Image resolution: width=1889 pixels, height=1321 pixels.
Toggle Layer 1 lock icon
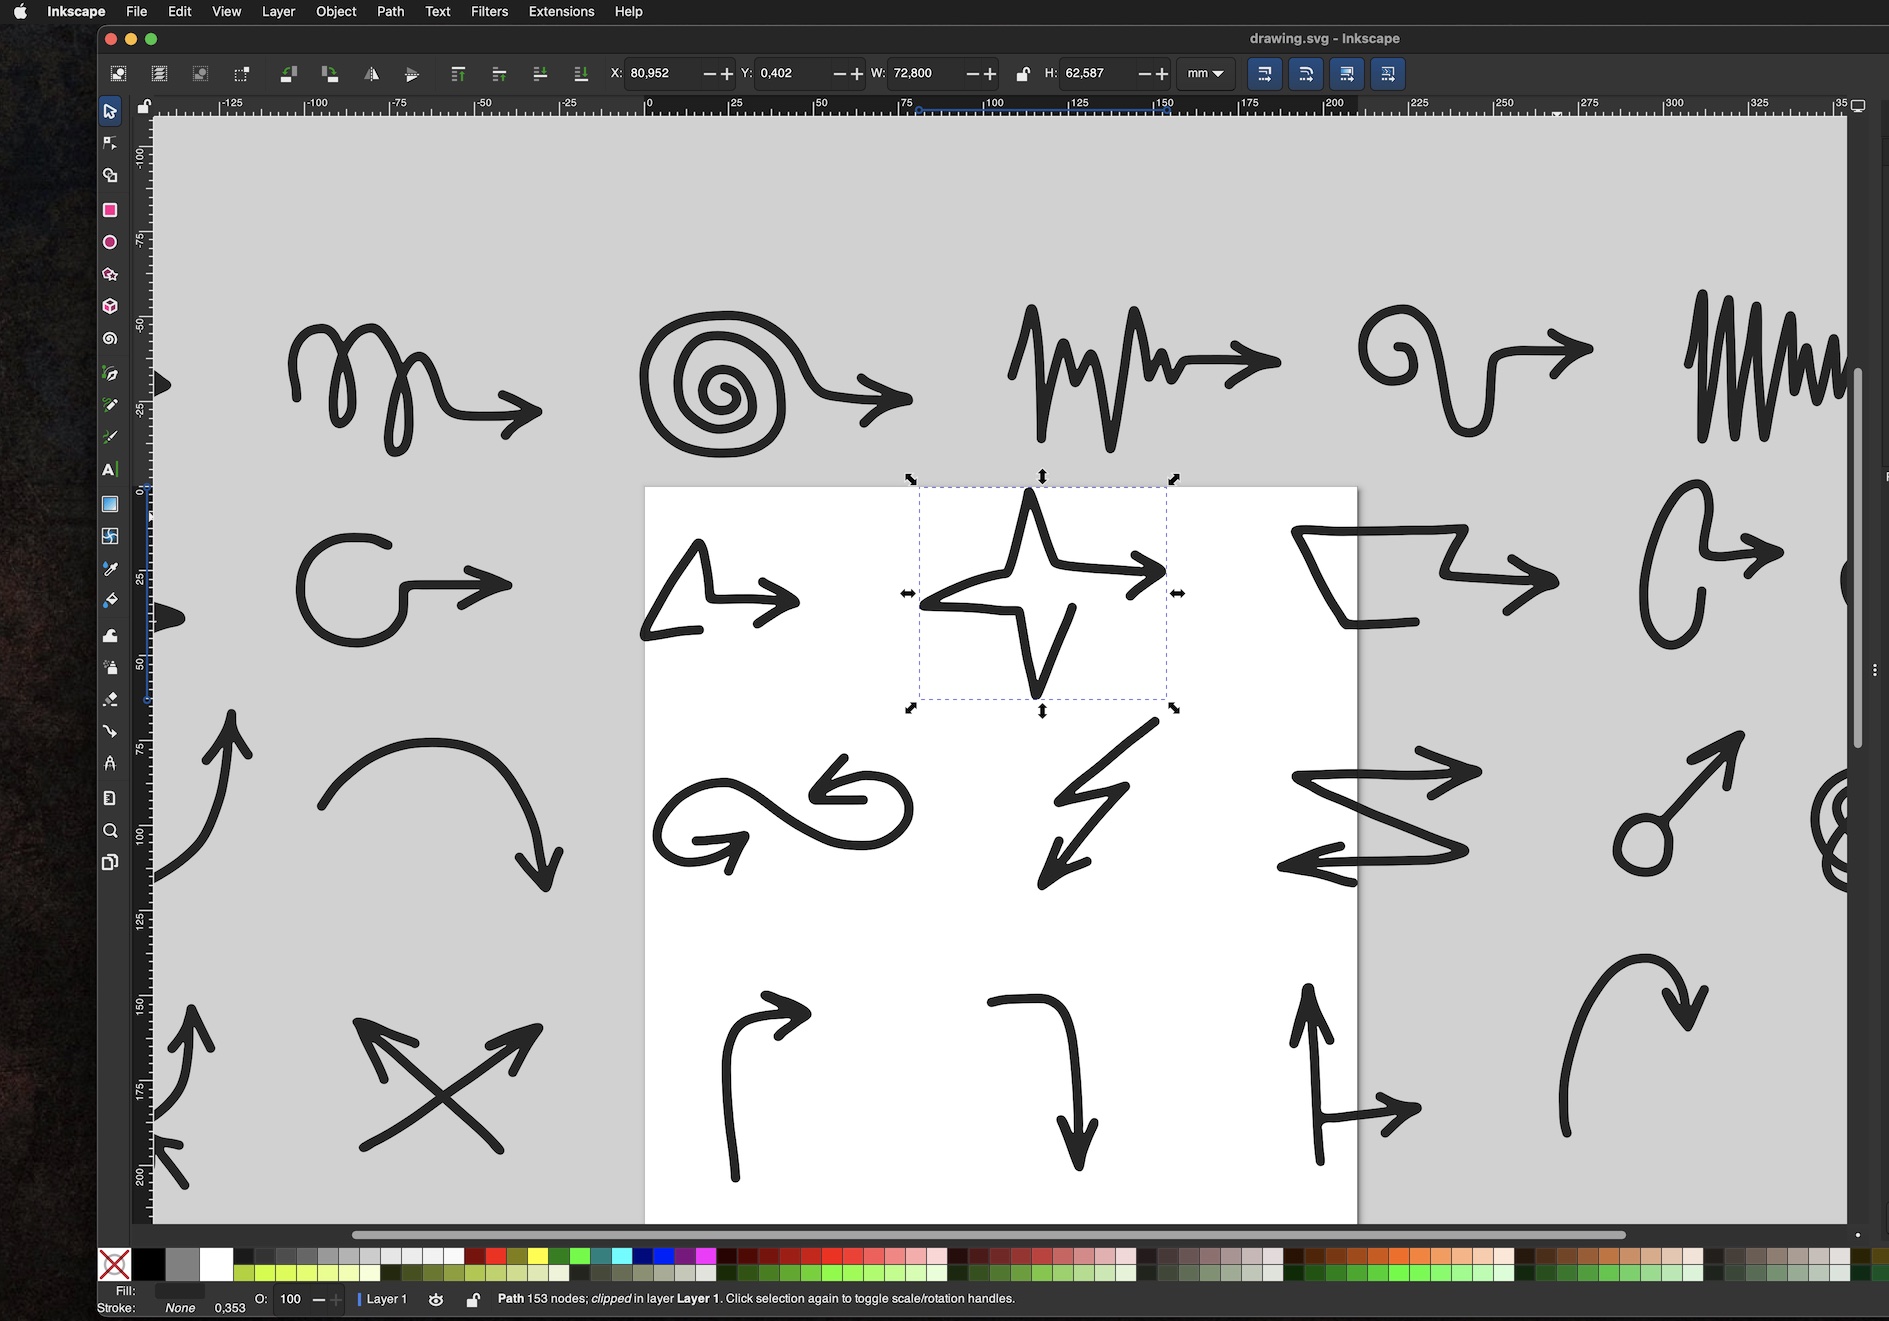point(473,1299)
